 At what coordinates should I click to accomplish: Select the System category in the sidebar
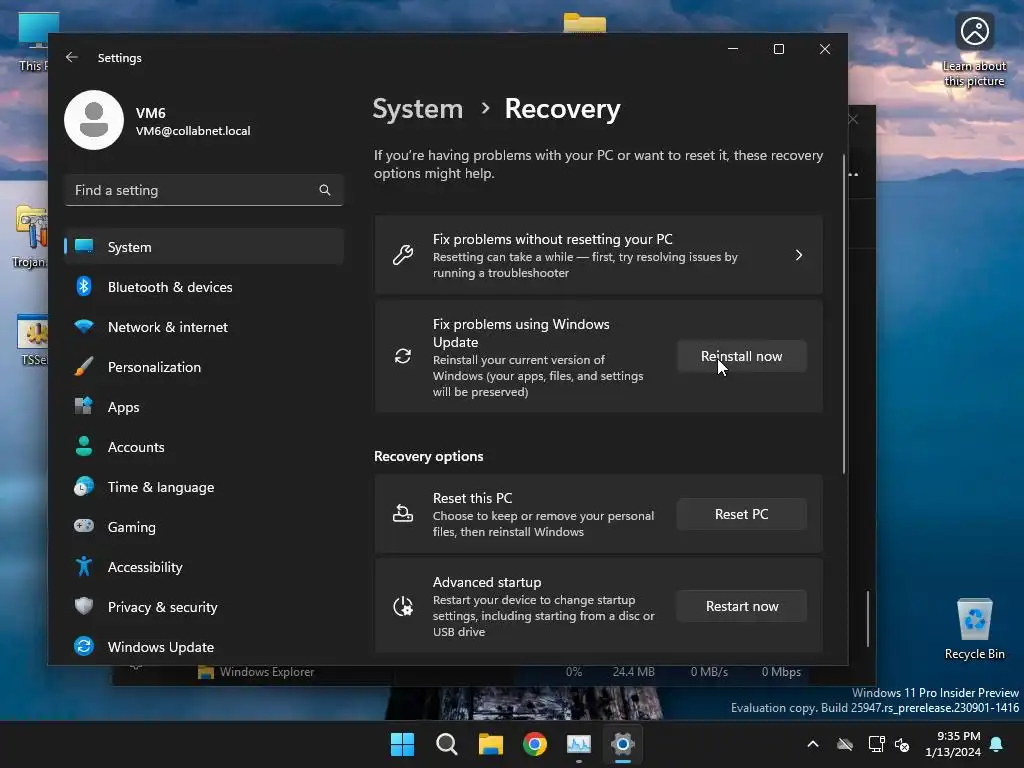[204, 247]
